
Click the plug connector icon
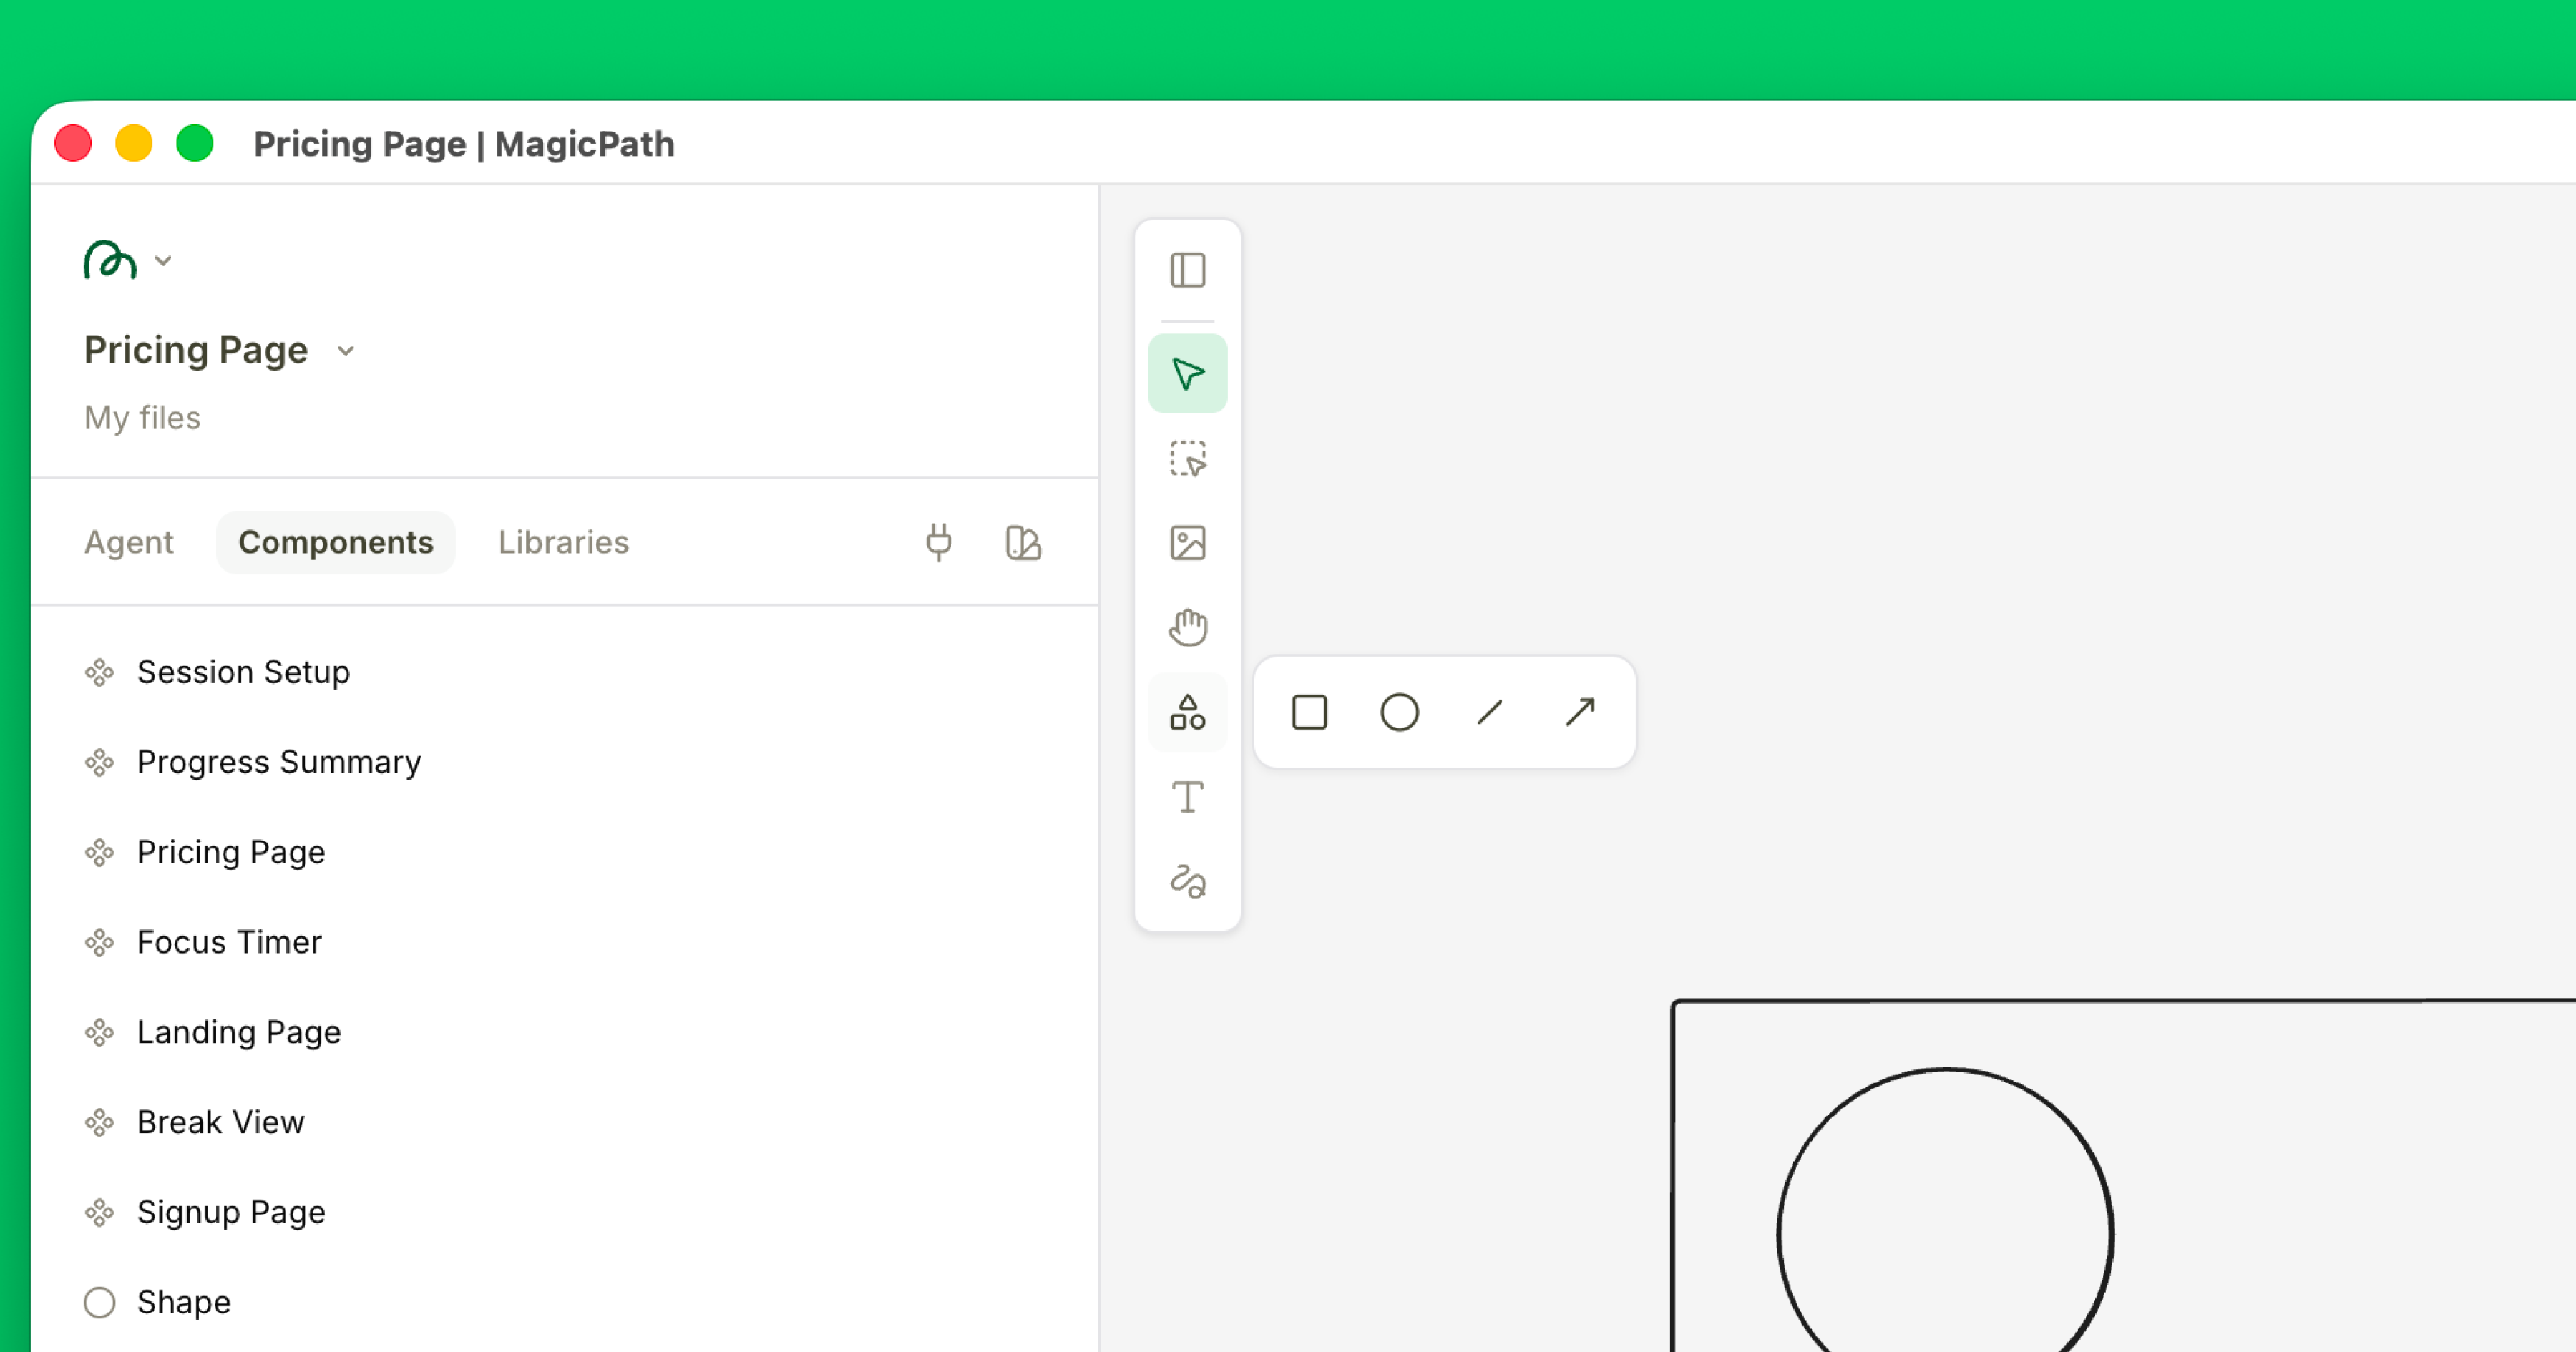coord(938,543)
